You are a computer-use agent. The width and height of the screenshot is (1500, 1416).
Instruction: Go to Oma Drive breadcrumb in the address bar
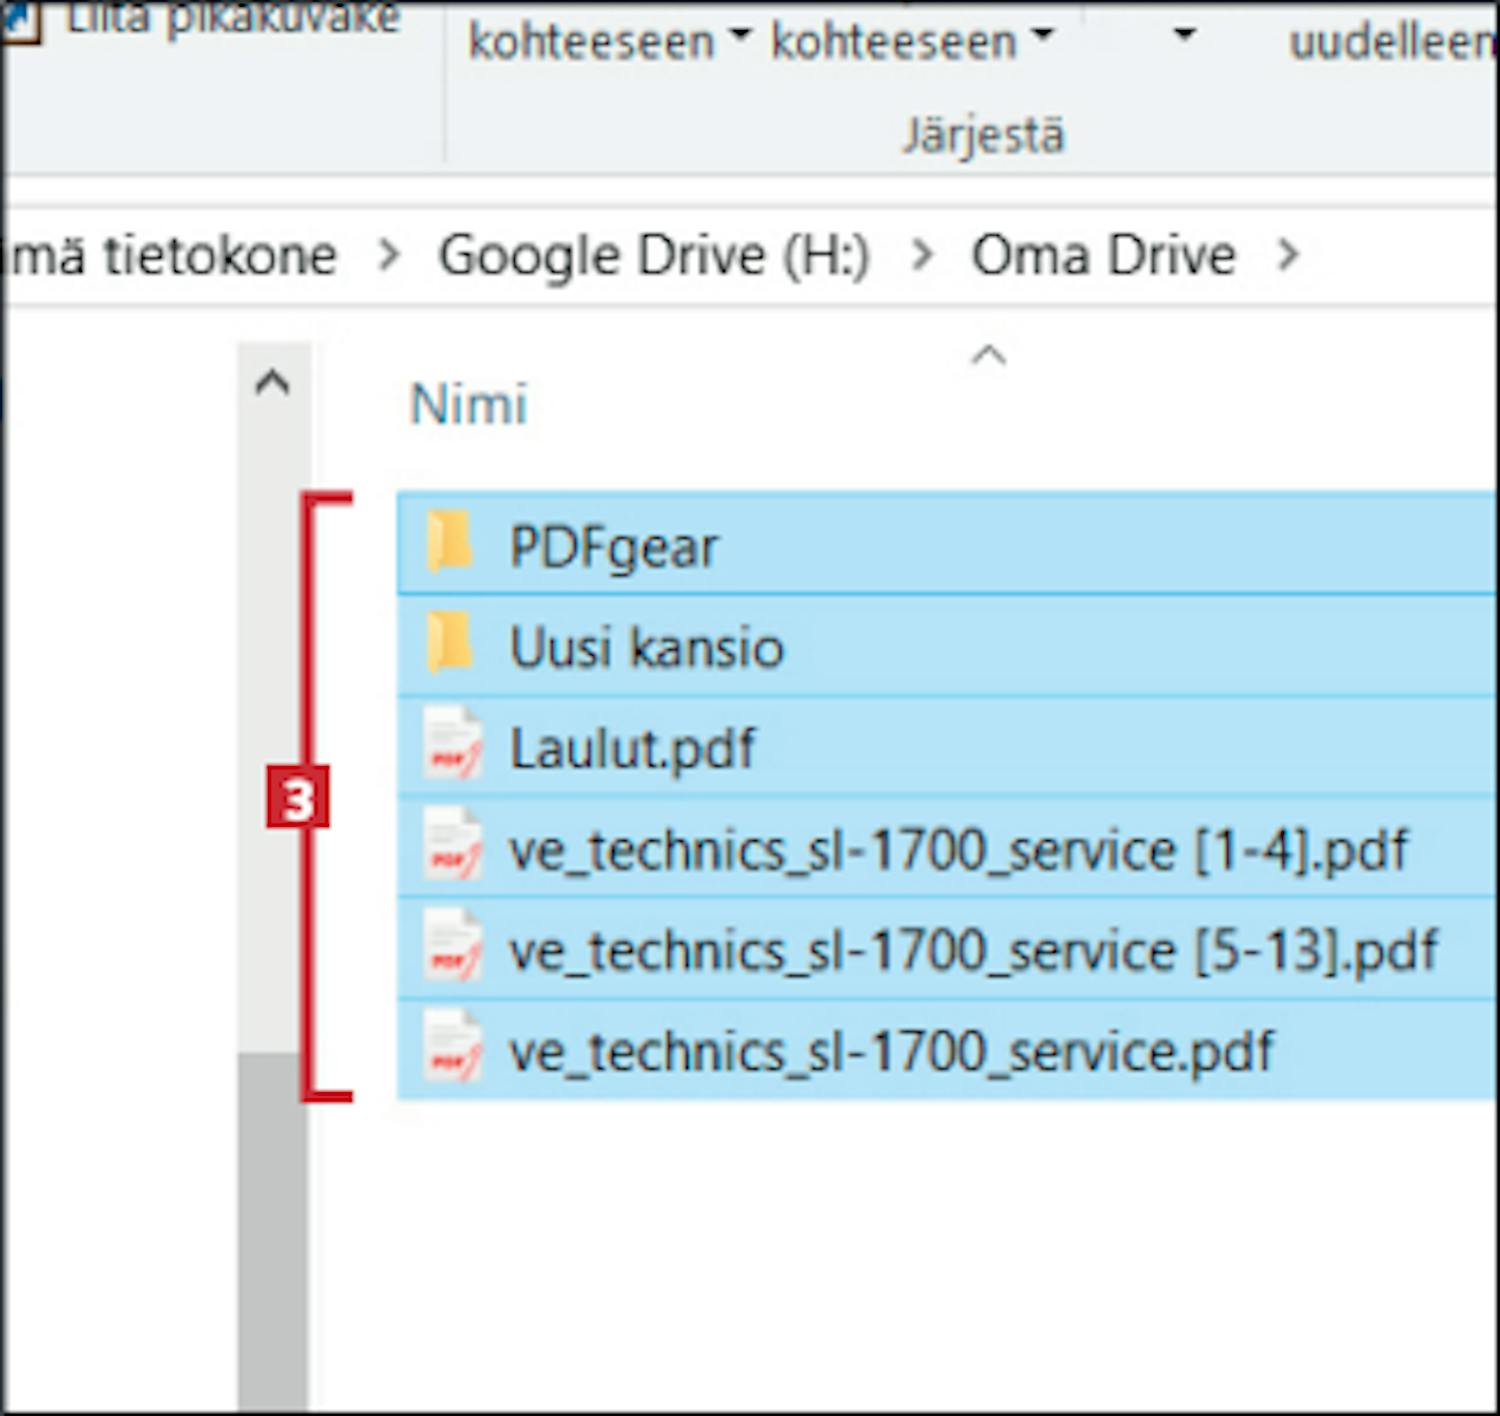coord(1103,255)
